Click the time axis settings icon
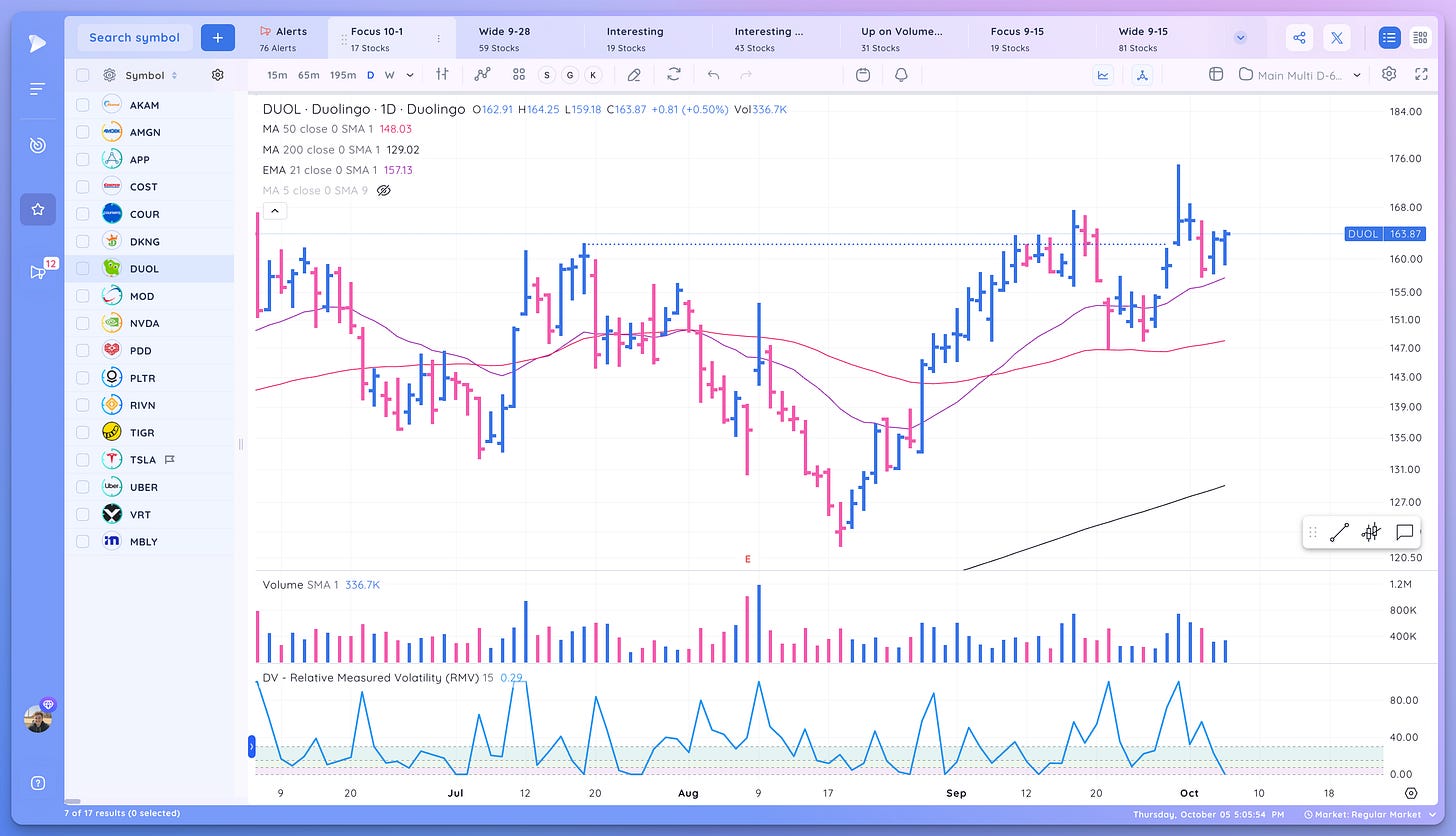The height and width of the screenshot is (836, 1456). [1411, 793]
